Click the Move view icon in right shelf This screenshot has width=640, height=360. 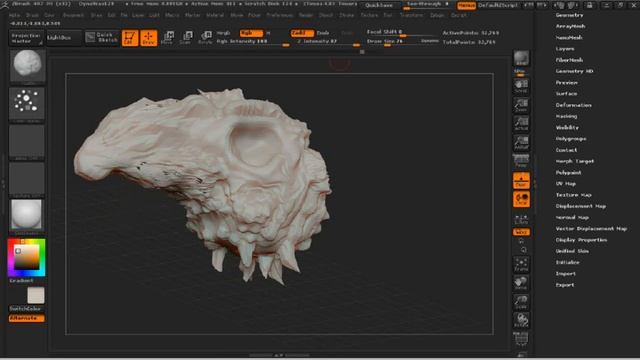521,283
